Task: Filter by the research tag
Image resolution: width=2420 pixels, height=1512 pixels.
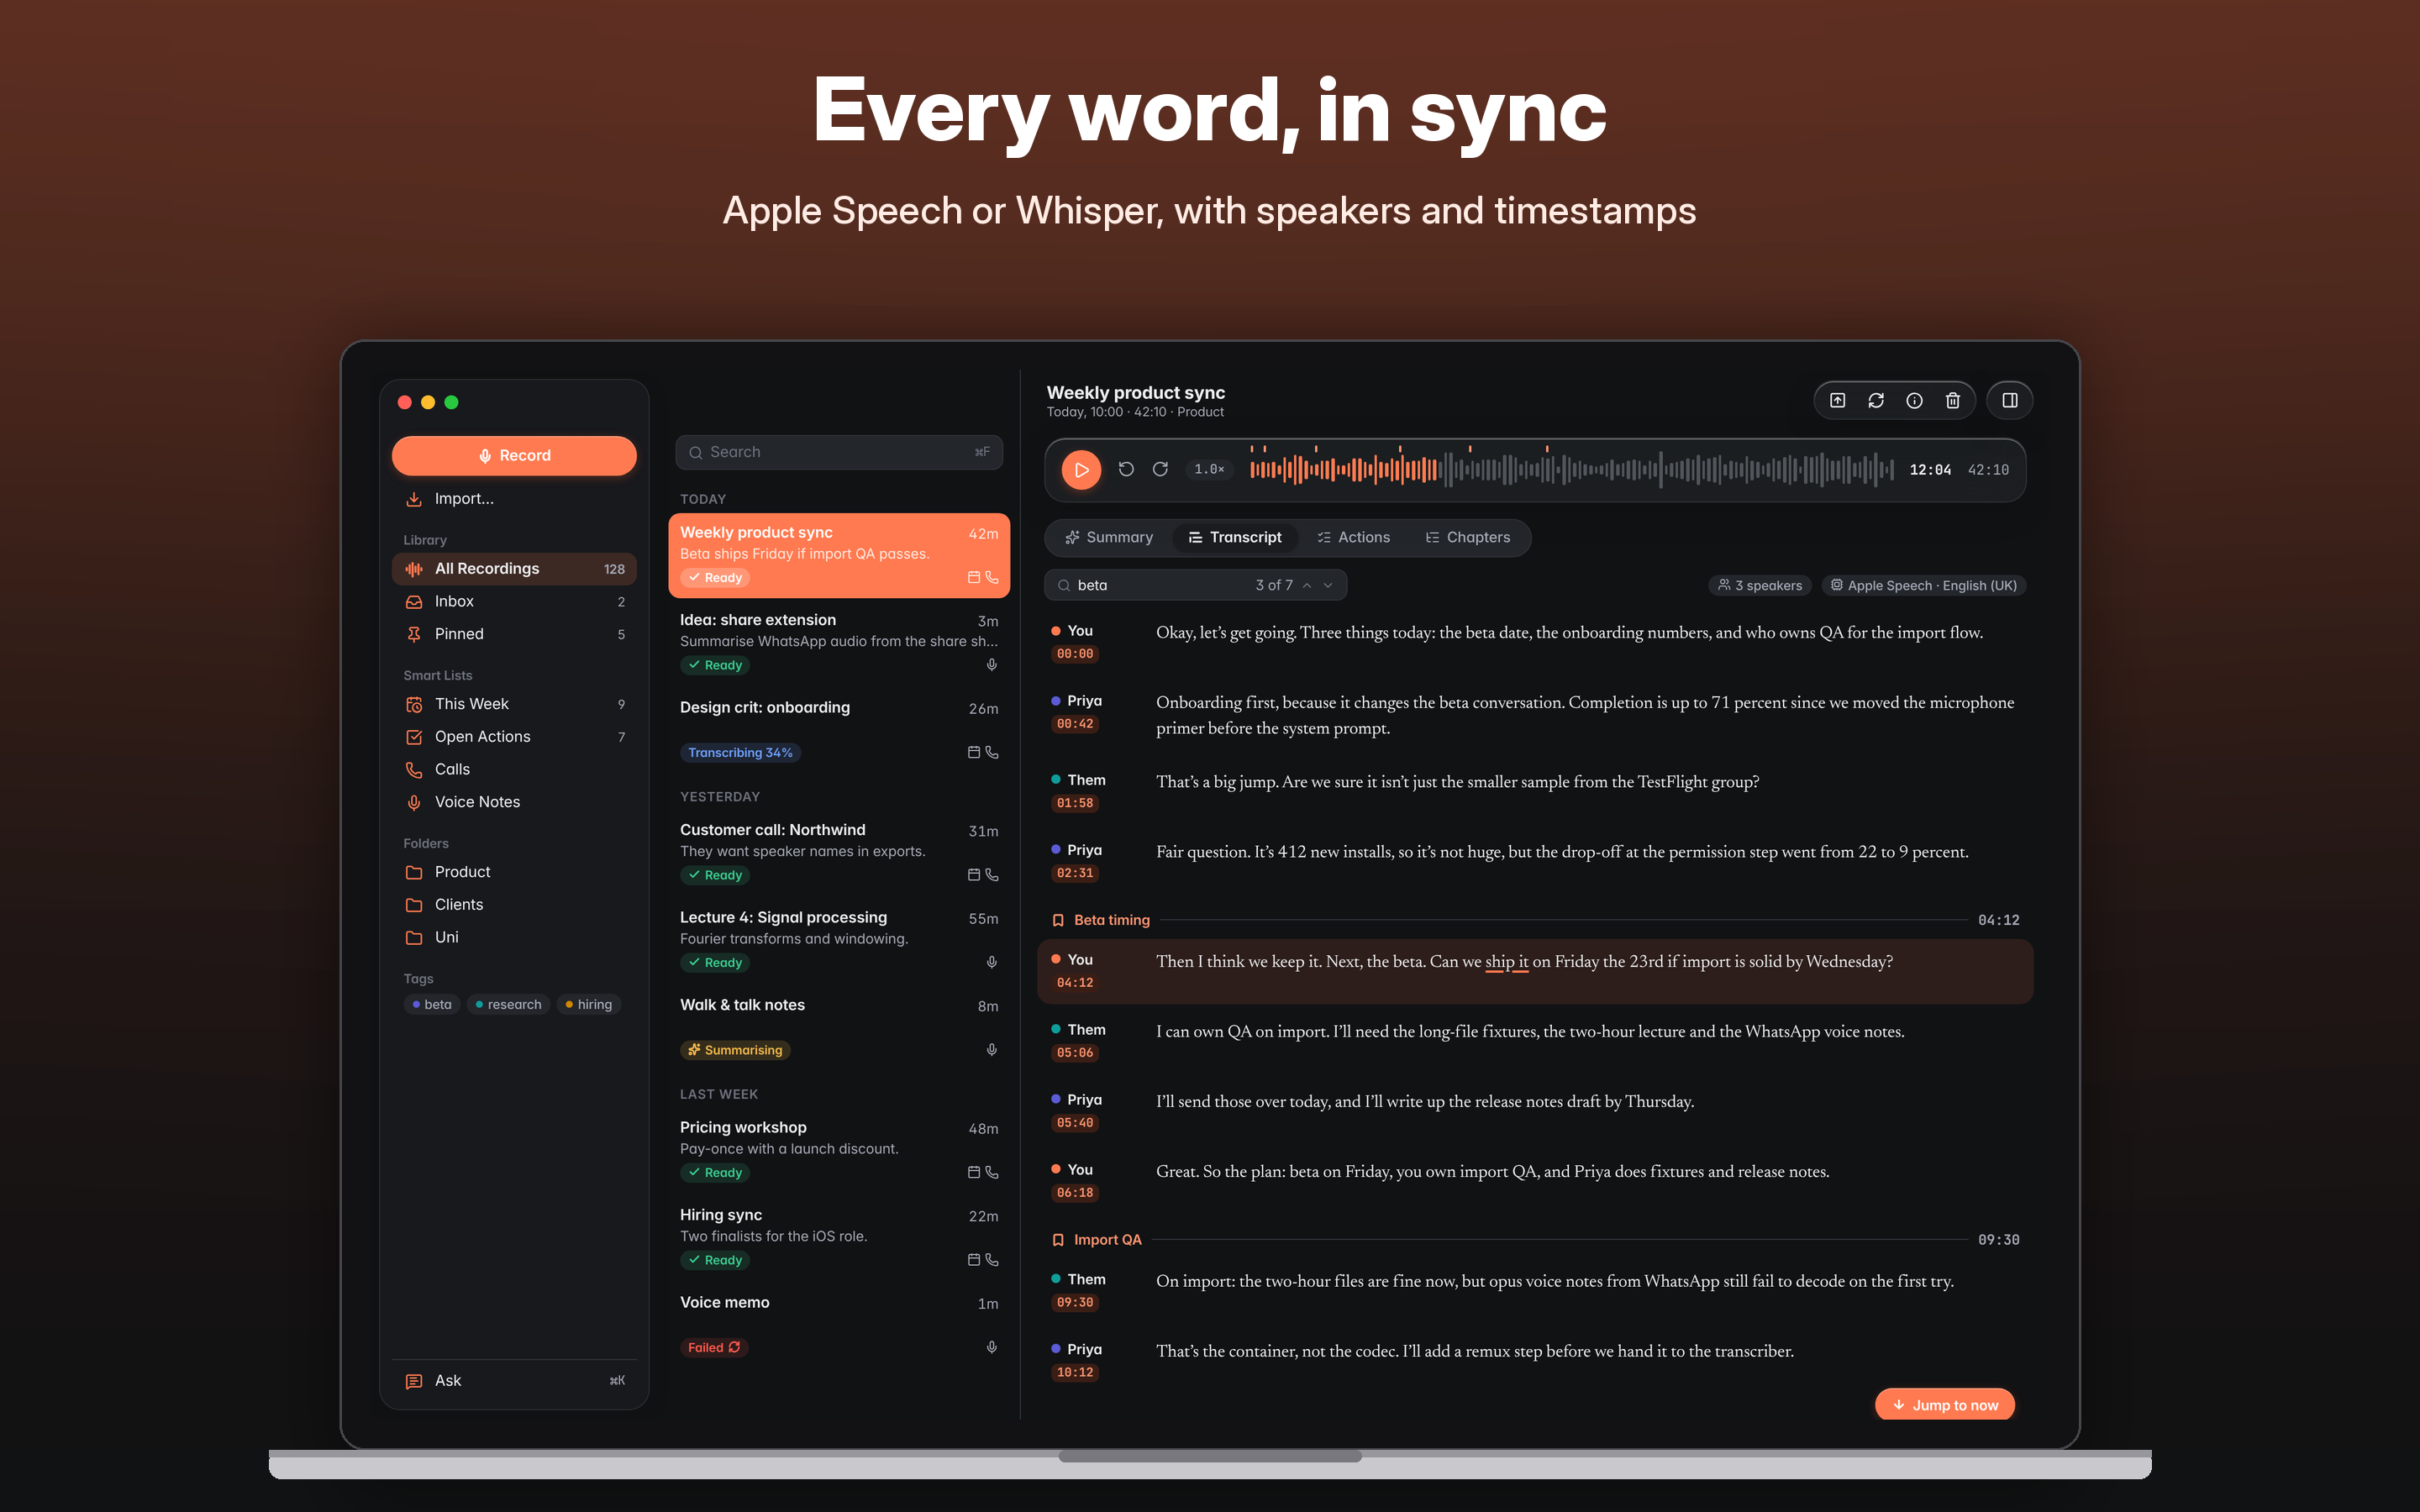Action: pyautogui.click(x=508, y=1004)
